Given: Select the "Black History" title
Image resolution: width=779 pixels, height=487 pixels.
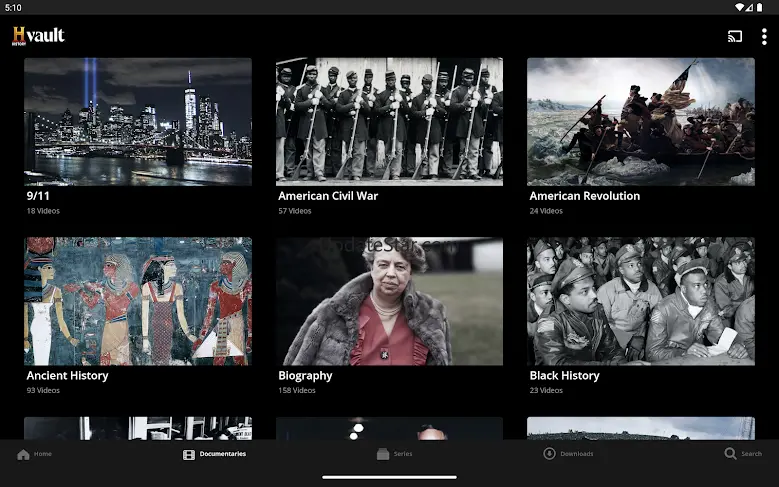Looking at the screenshot, I should point(564,376).
